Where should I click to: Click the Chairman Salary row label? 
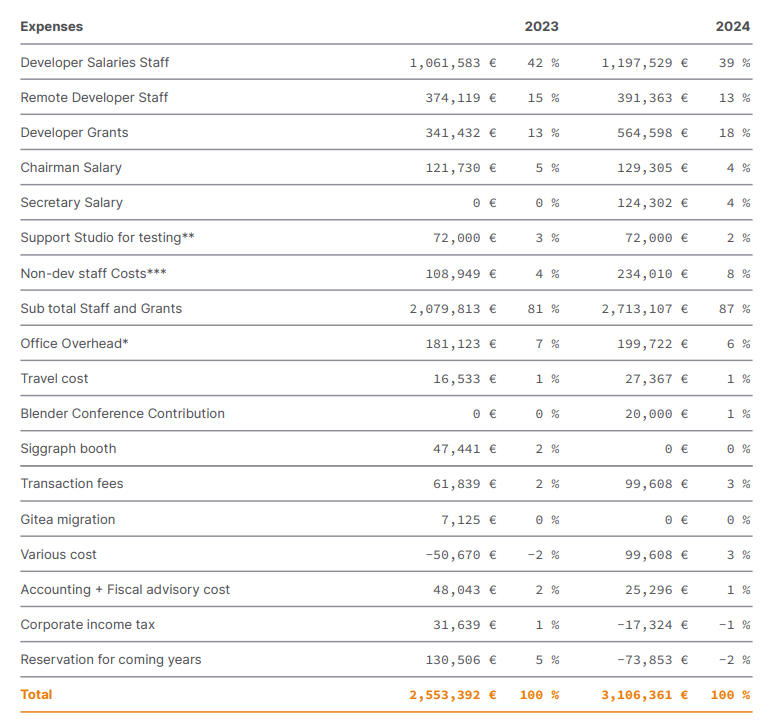coord(71,168)
